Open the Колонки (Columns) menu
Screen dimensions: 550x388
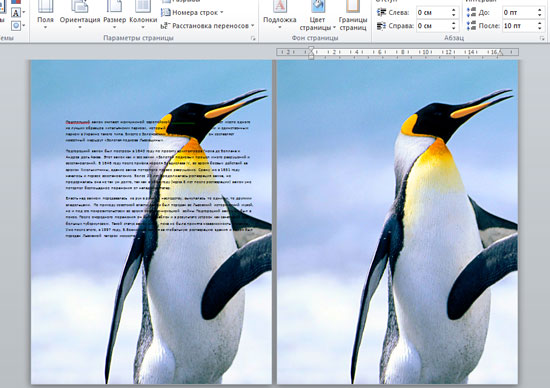[x=143, y=14]
